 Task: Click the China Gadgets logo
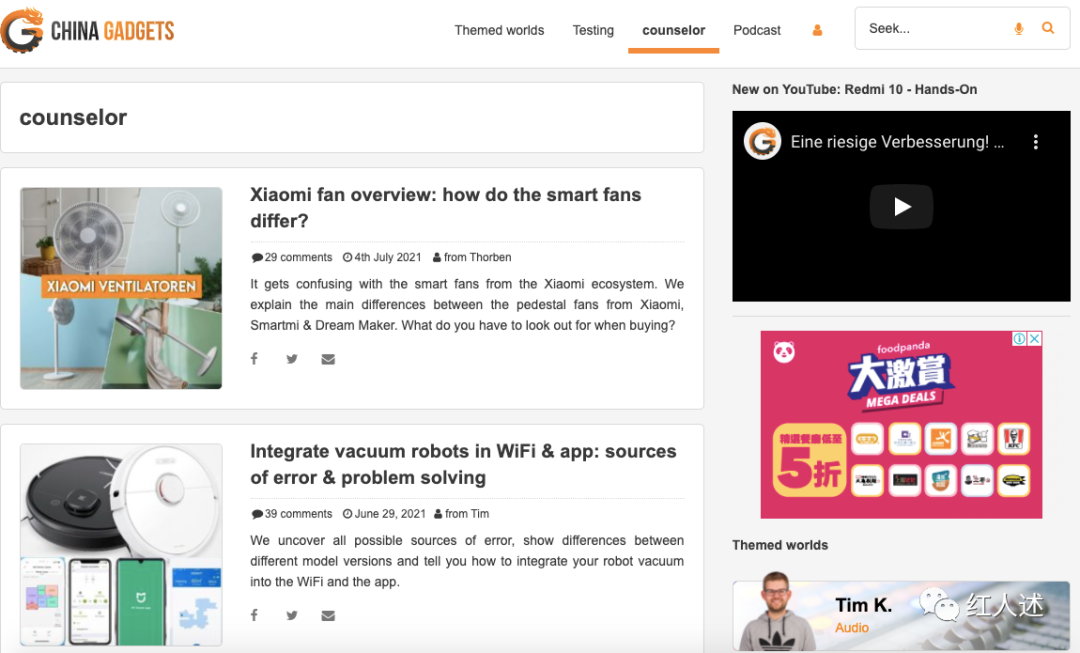88,31
